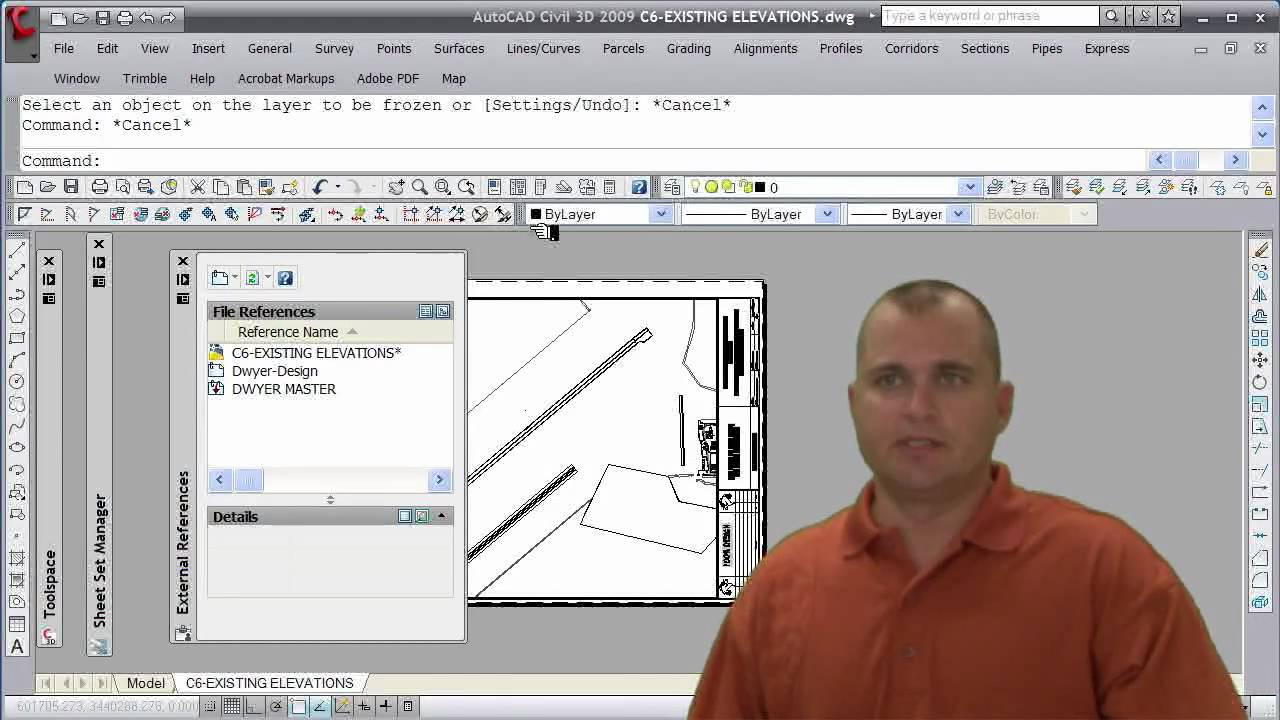Open the Corridors menu
1280x720 pixels.
(911, 48)
